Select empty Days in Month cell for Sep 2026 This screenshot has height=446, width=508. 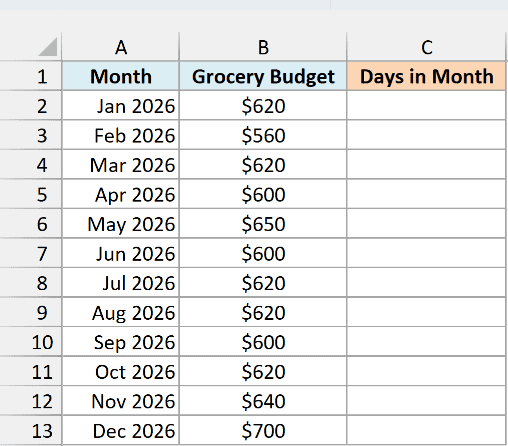point(426,341)
